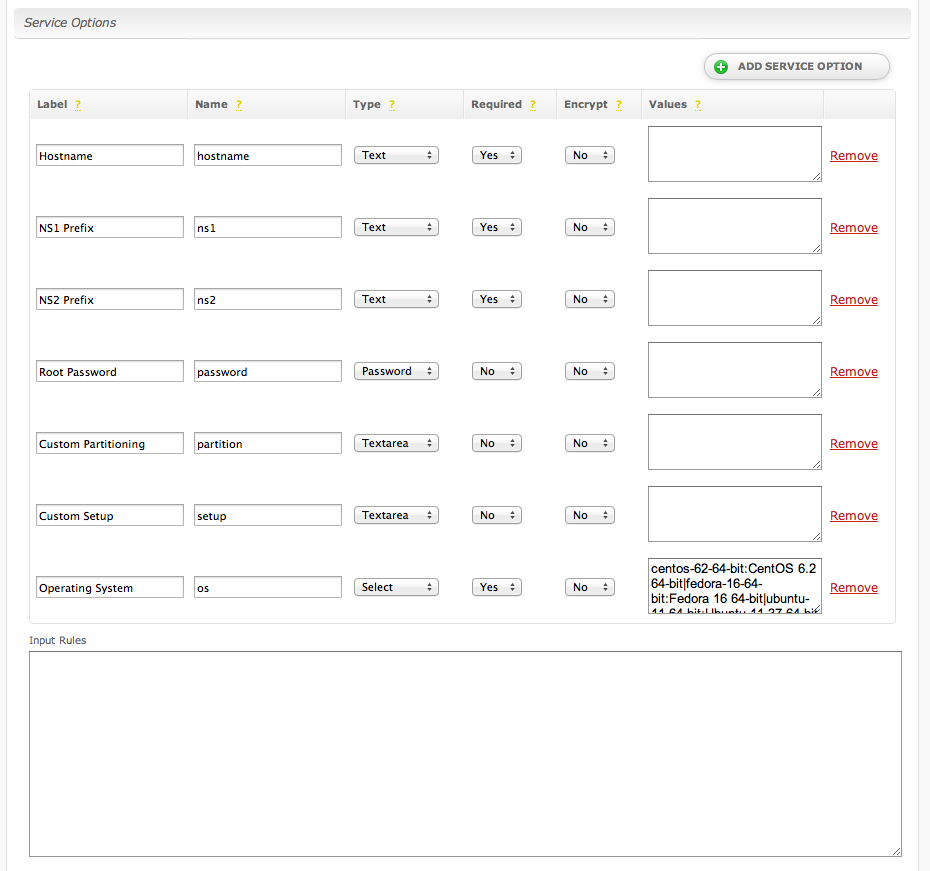Click the help icon beside Name header
This screenshot has height=871, width=930.
point(239,105)
